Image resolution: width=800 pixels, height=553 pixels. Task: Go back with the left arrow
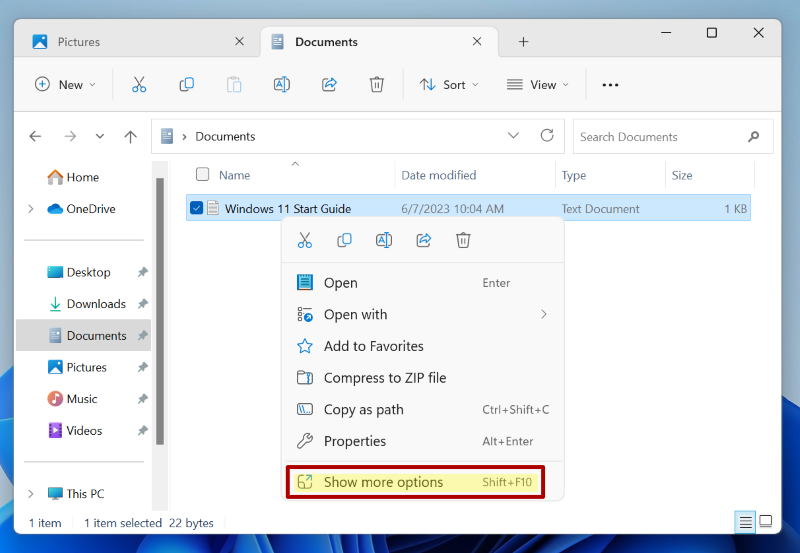point(35,136)
